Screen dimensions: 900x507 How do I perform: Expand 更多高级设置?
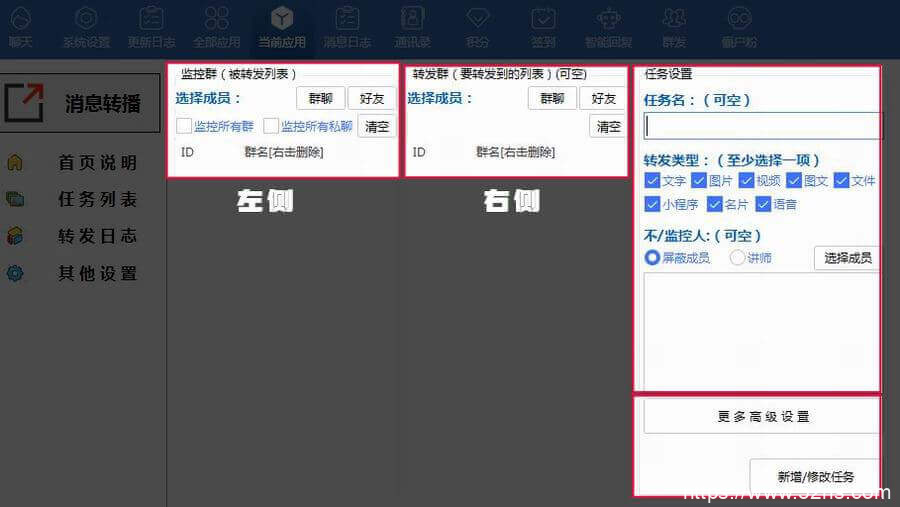762,417
